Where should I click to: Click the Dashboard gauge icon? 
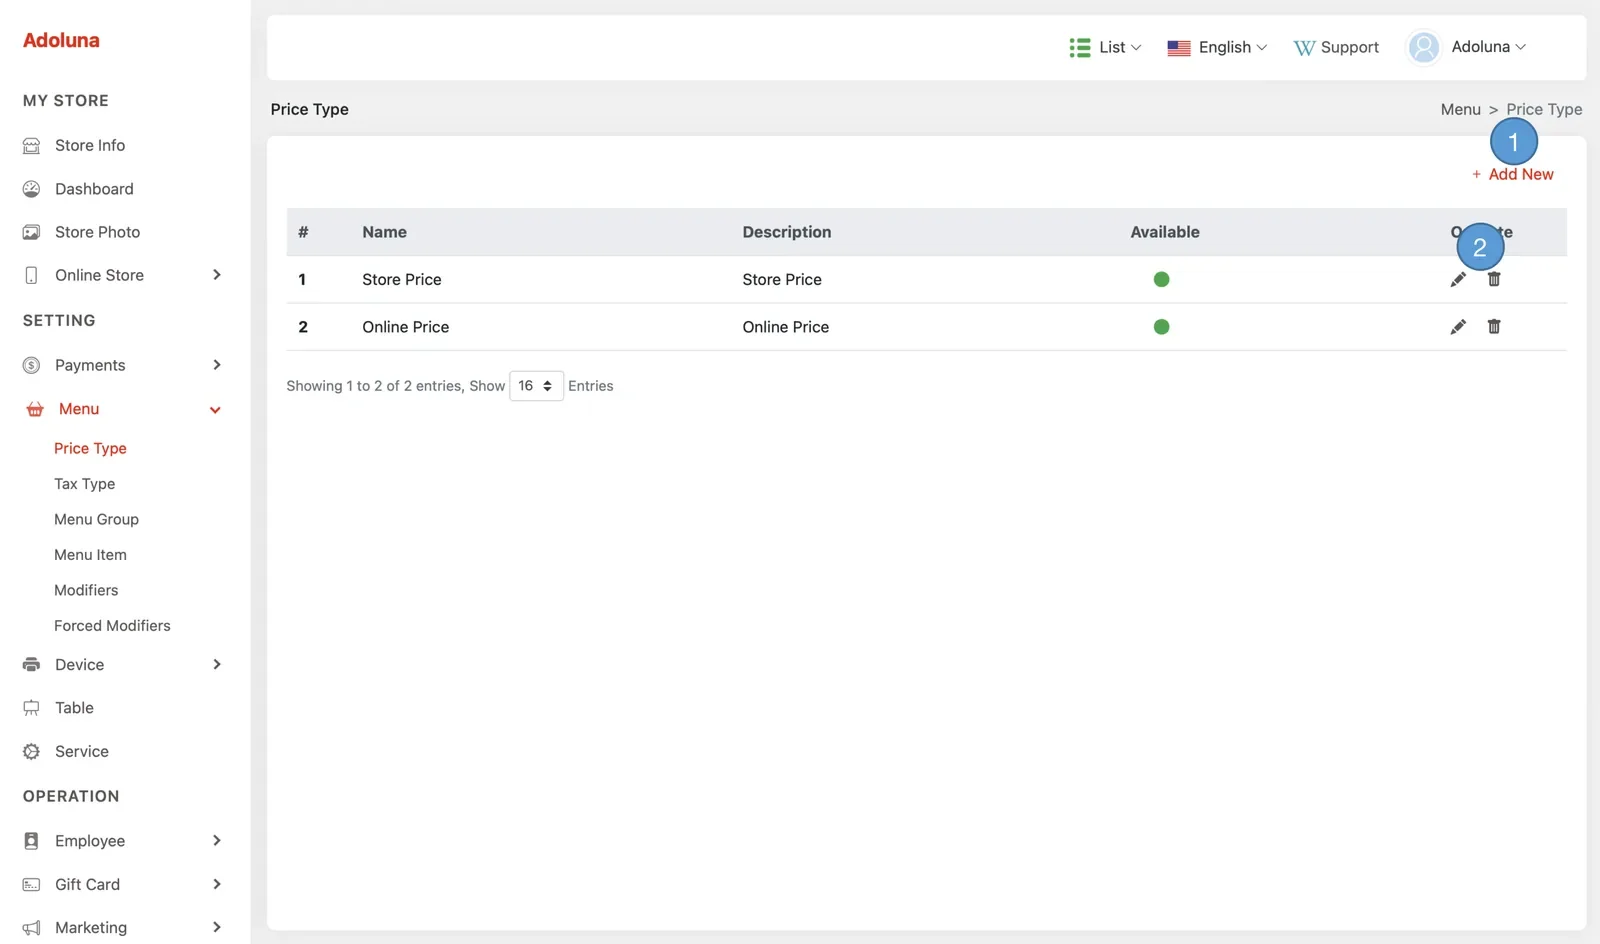(x=32, y=189)
